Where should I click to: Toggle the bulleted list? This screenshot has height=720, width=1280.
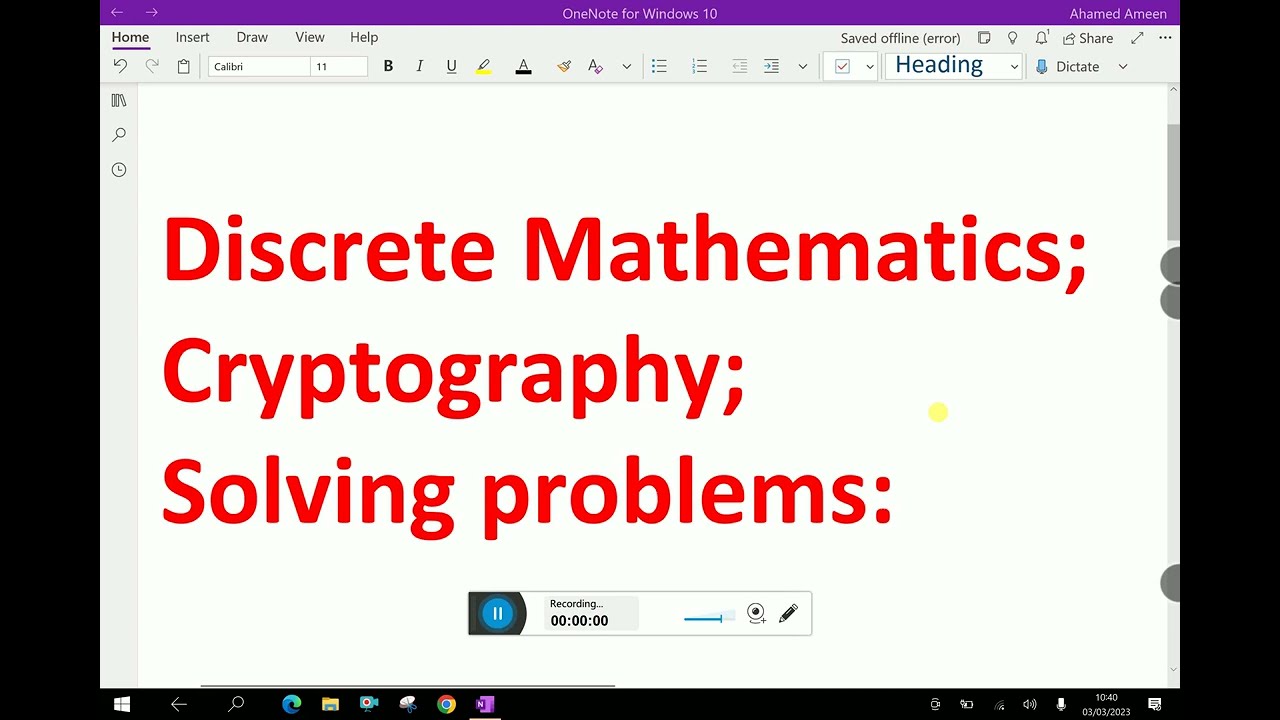659,66
